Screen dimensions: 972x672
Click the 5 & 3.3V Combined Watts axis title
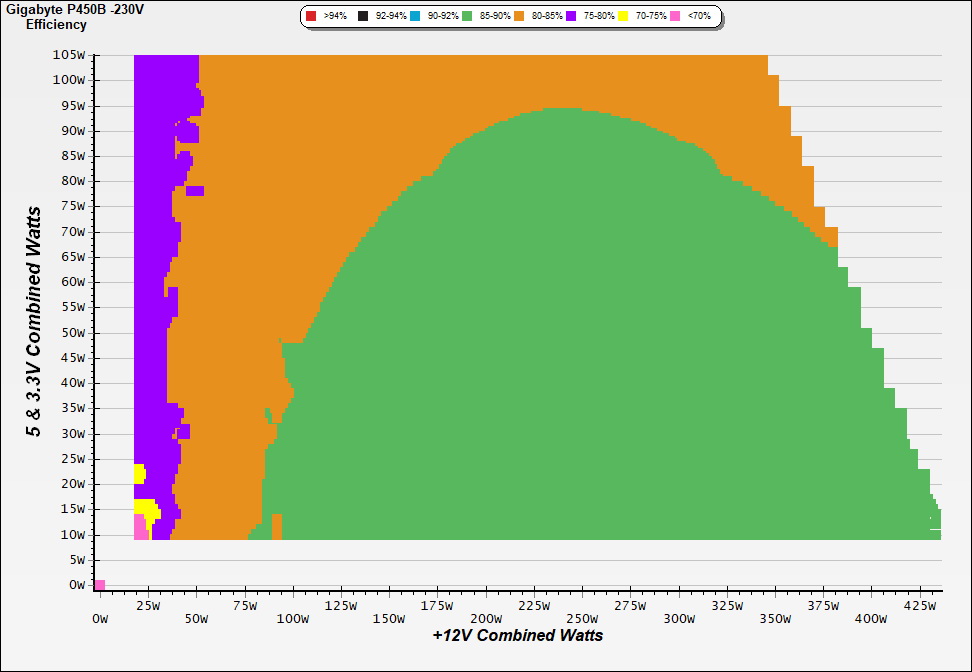[x=34, y=322]
